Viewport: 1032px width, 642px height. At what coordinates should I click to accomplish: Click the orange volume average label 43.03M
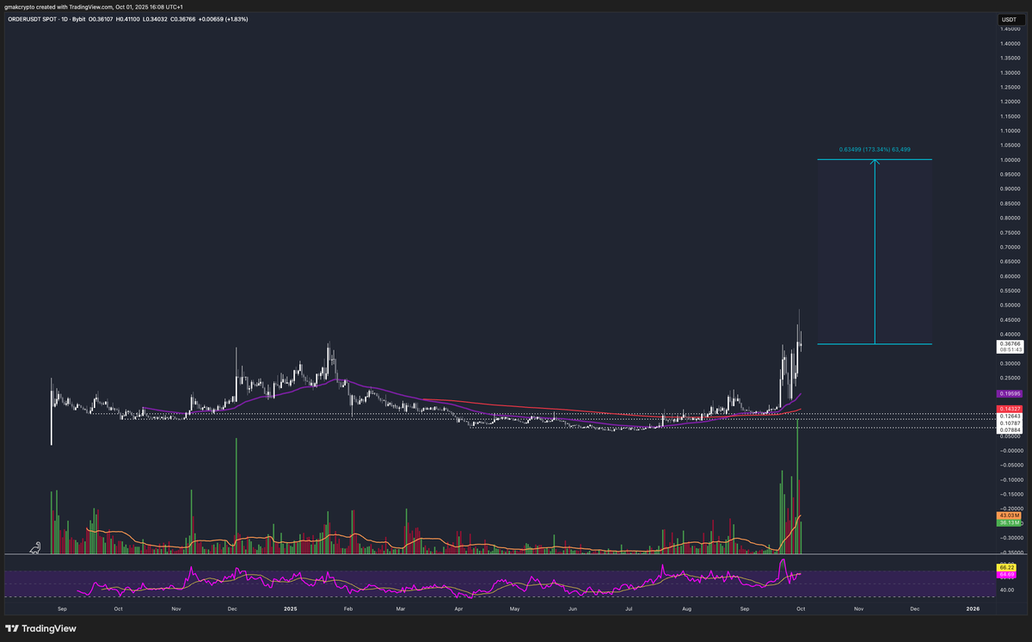point(1007,515)
